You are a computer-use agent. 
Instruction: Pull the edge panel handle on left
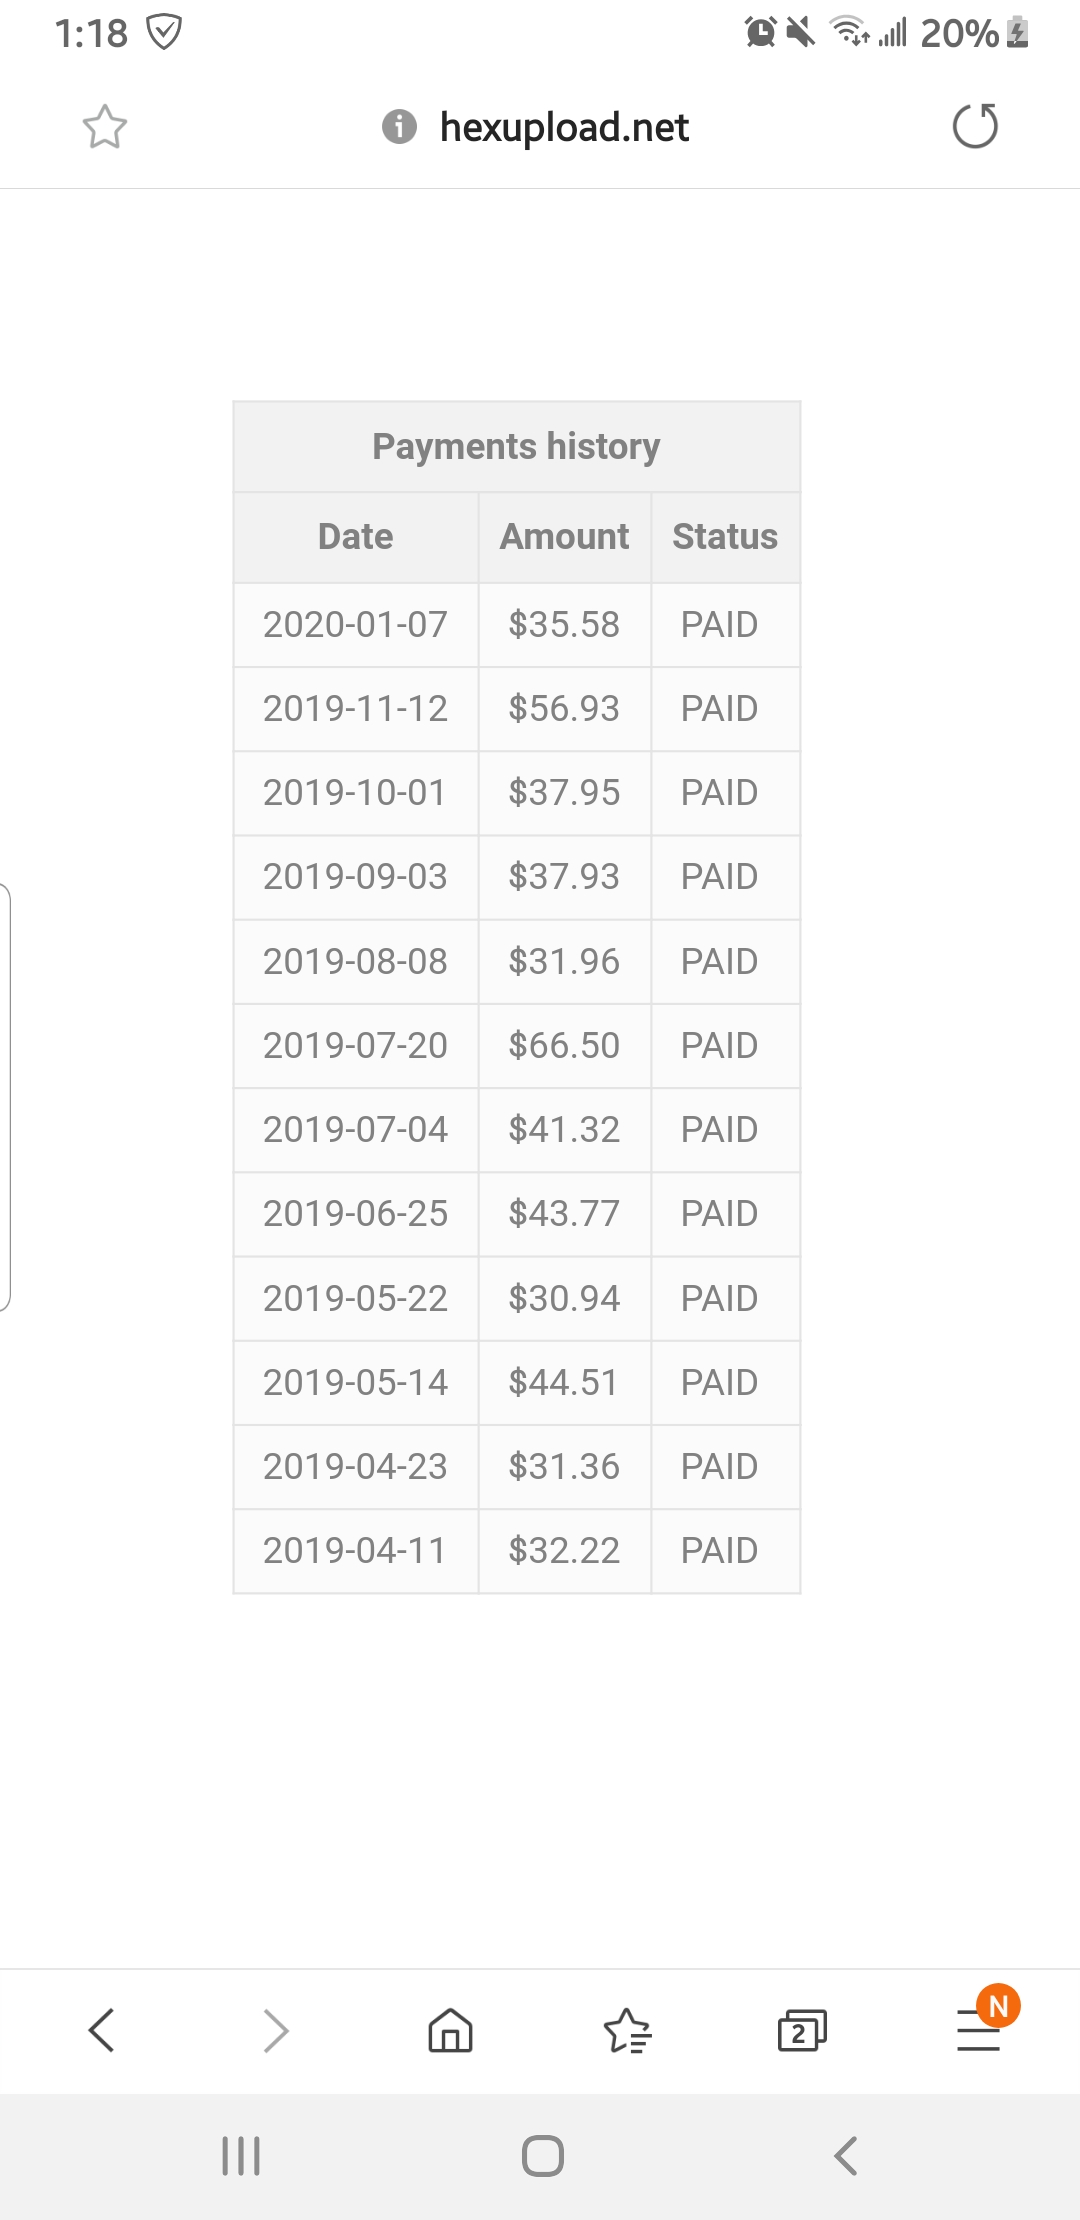(6, 1097)
